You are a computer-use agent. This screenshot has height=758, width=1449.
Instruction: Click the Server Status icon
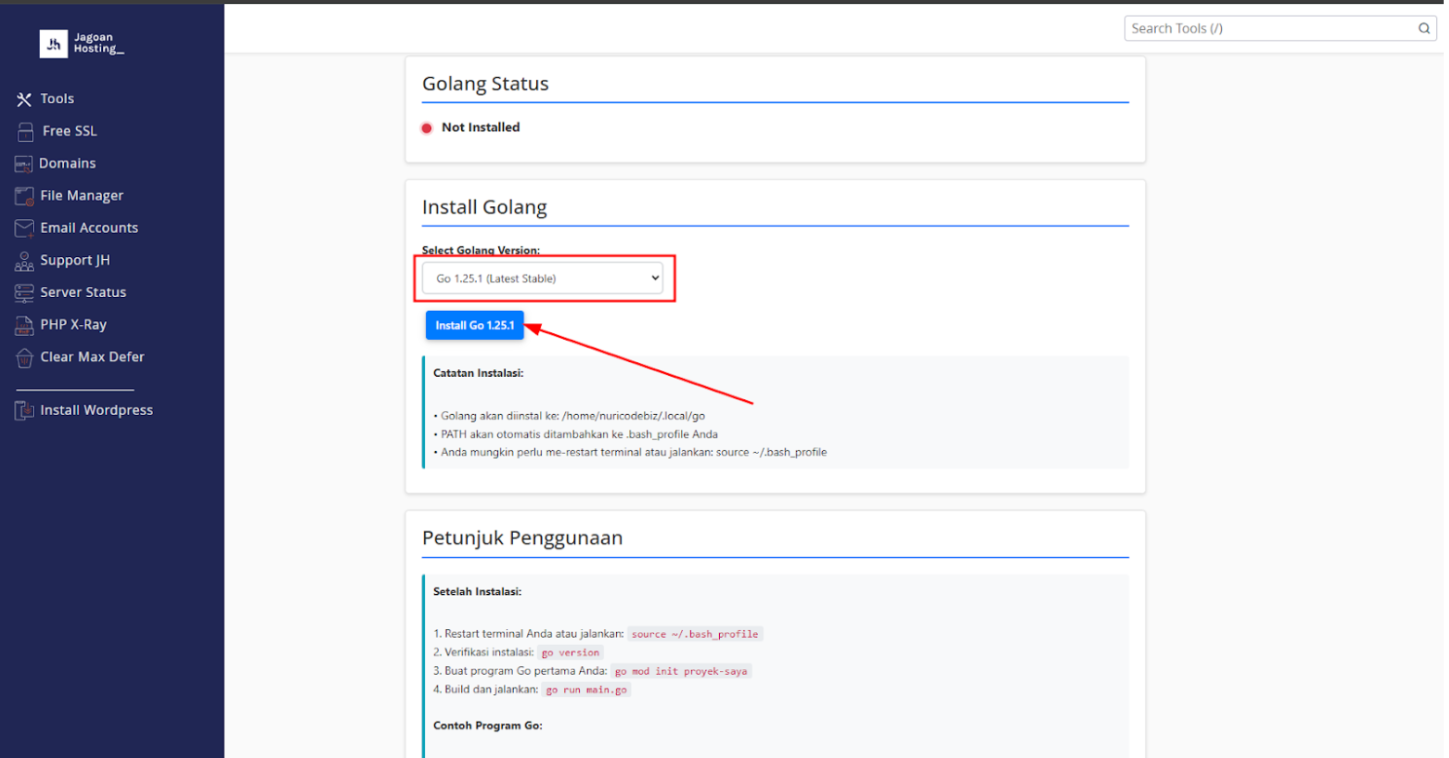point(24,293)
